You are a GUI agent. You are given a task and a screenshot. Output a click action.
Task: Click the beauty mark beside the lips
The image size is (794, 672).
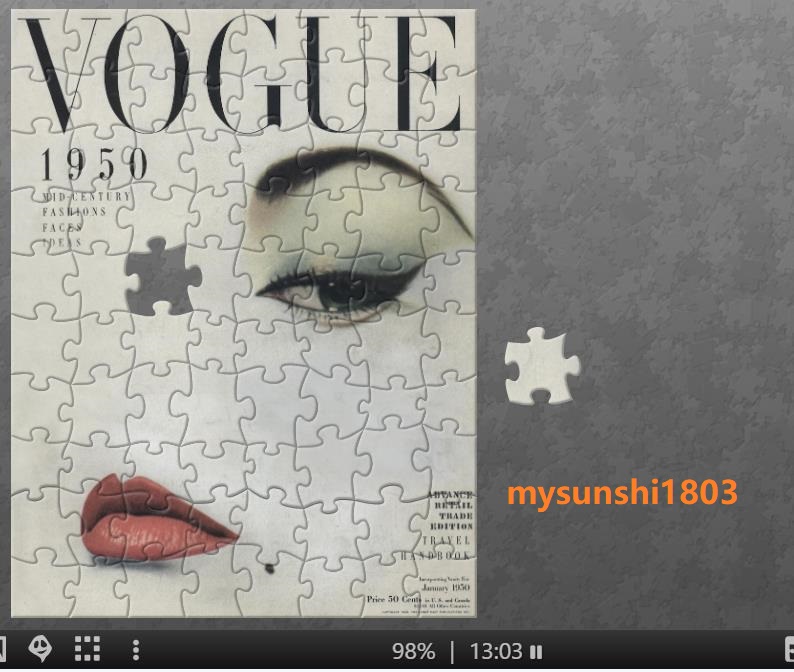click(x=268, y=569)
